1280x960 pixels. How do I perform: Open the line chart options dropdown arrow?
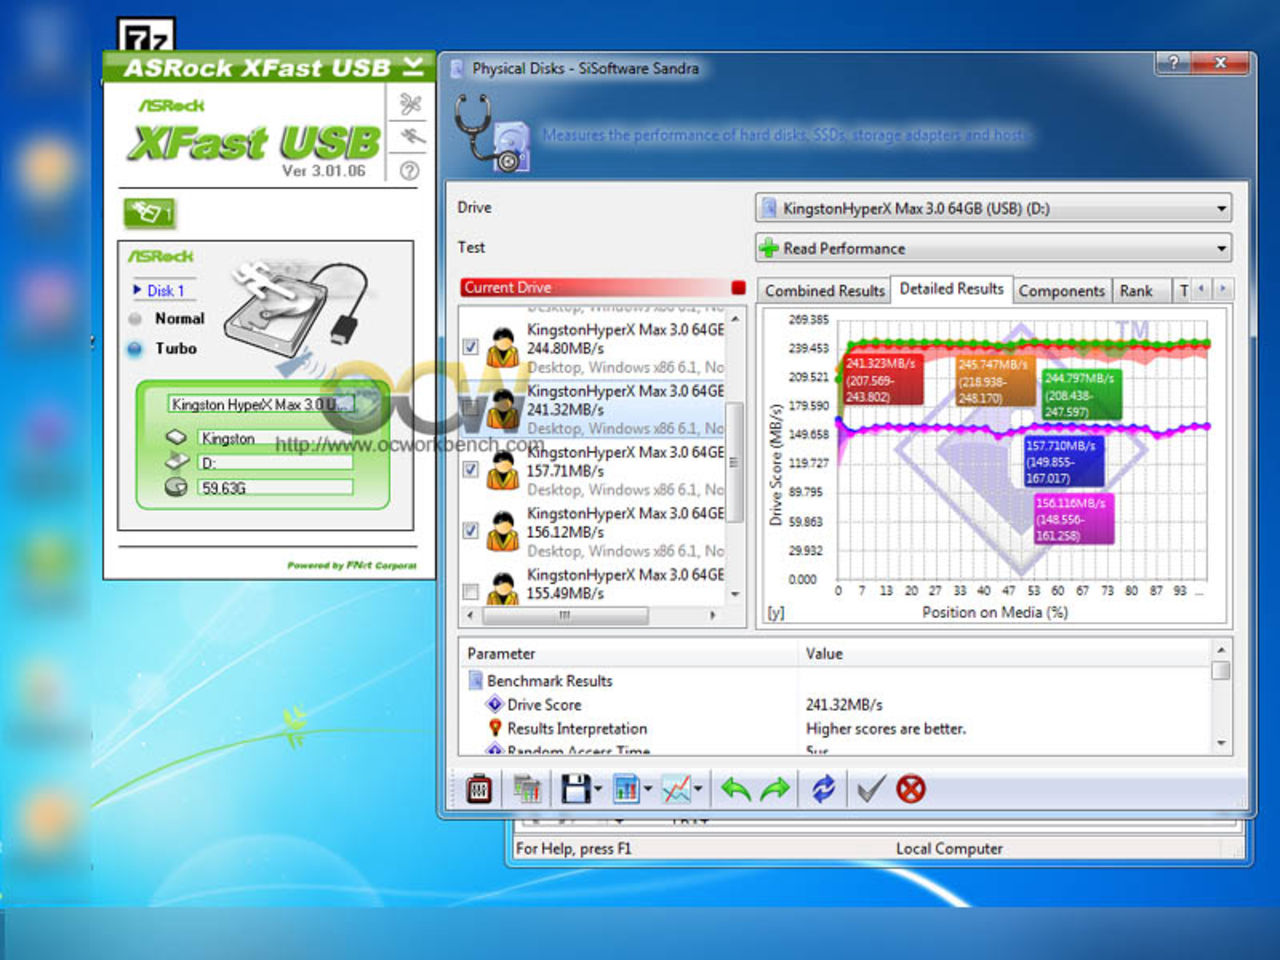pyautogui.click(x=698, y=789)
